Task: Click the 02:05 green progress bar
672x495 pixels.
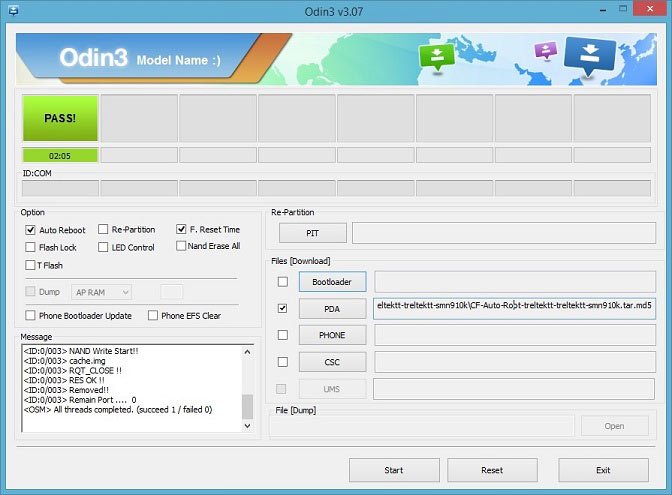Action: pos(60,156)
